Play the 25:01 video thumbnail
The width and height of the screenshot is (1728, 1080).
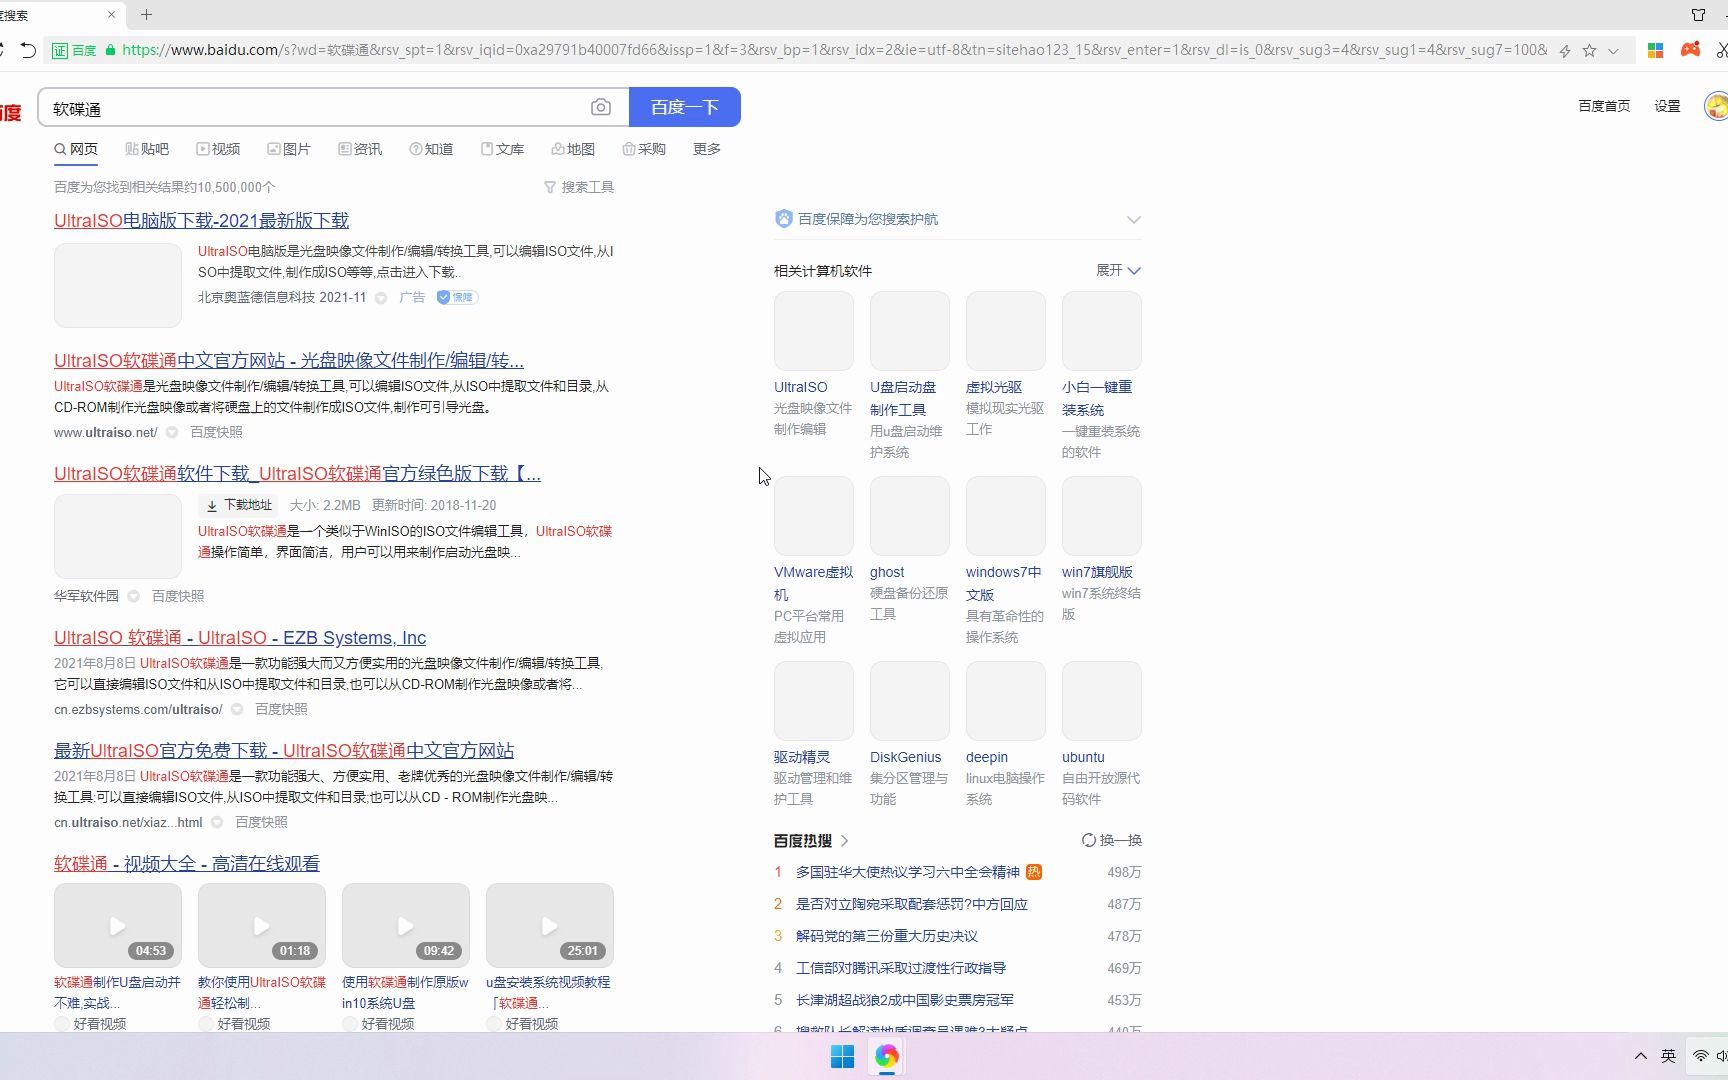(x=550, y=925)
